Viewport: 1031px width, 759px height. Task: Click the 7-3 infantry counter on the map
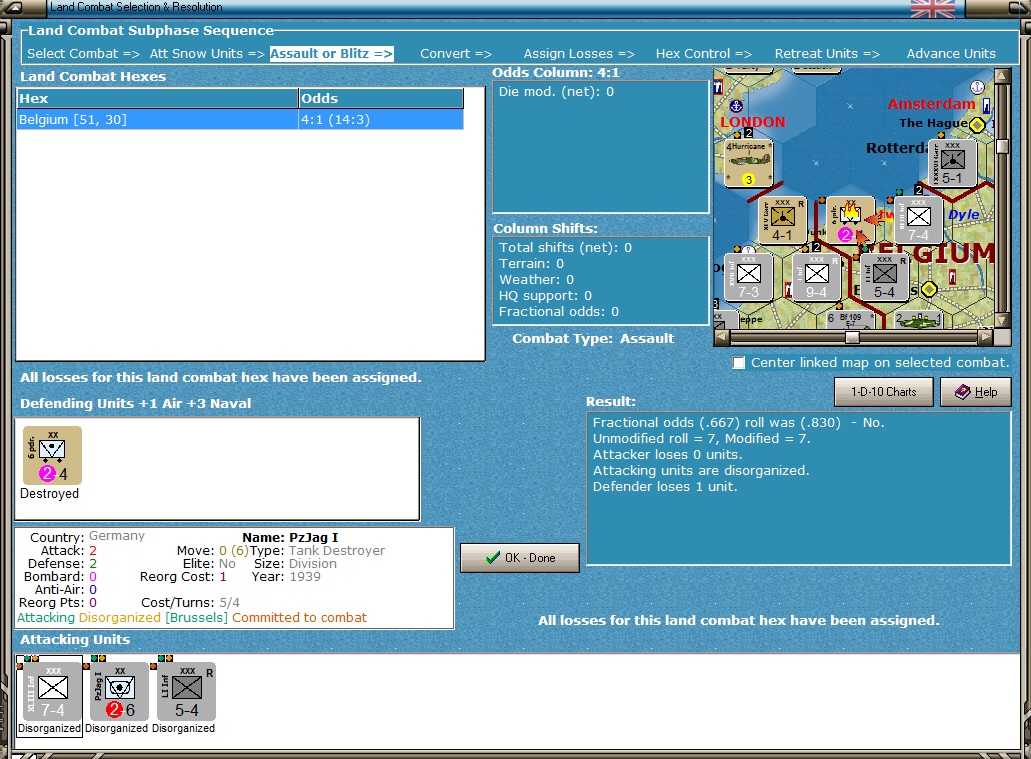748,277
